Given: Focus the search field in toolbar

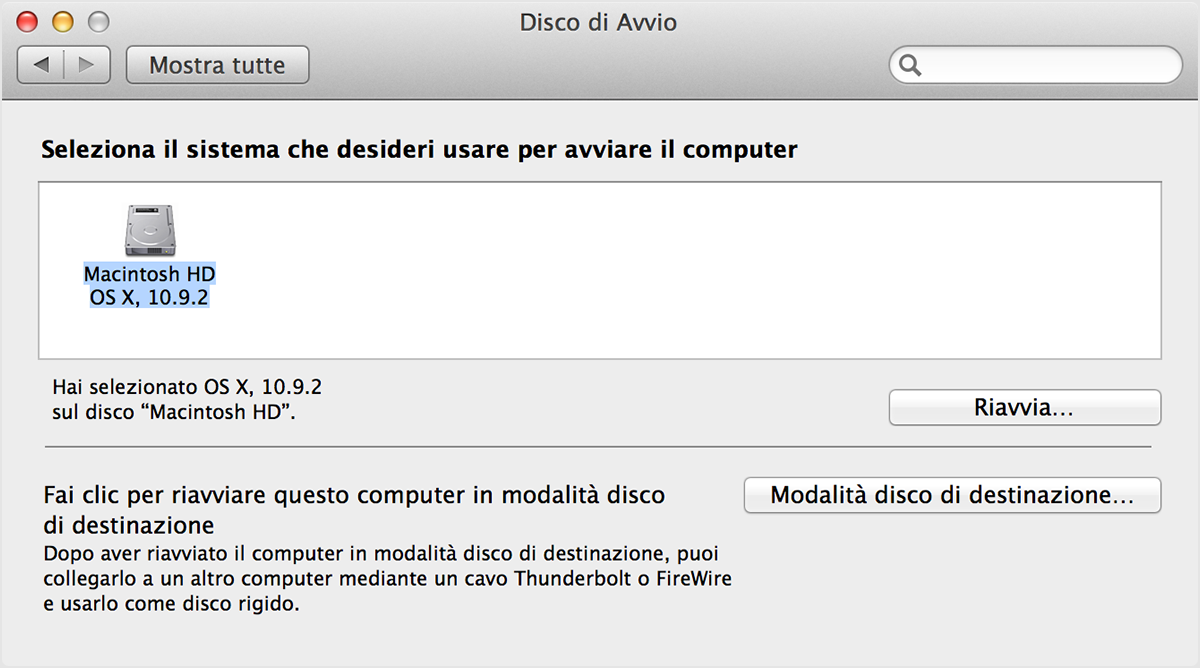Looking at the screenshot, I should coord(1035,65).
